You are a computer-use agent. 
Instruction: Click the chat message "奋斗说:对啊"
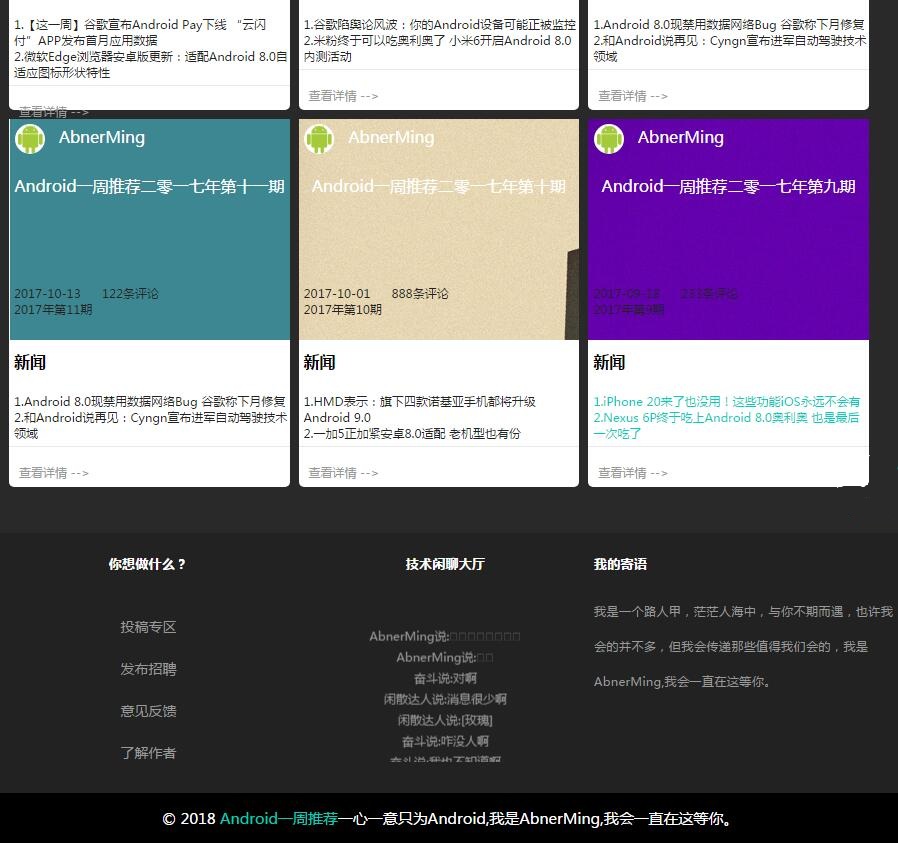pos(445,679)
